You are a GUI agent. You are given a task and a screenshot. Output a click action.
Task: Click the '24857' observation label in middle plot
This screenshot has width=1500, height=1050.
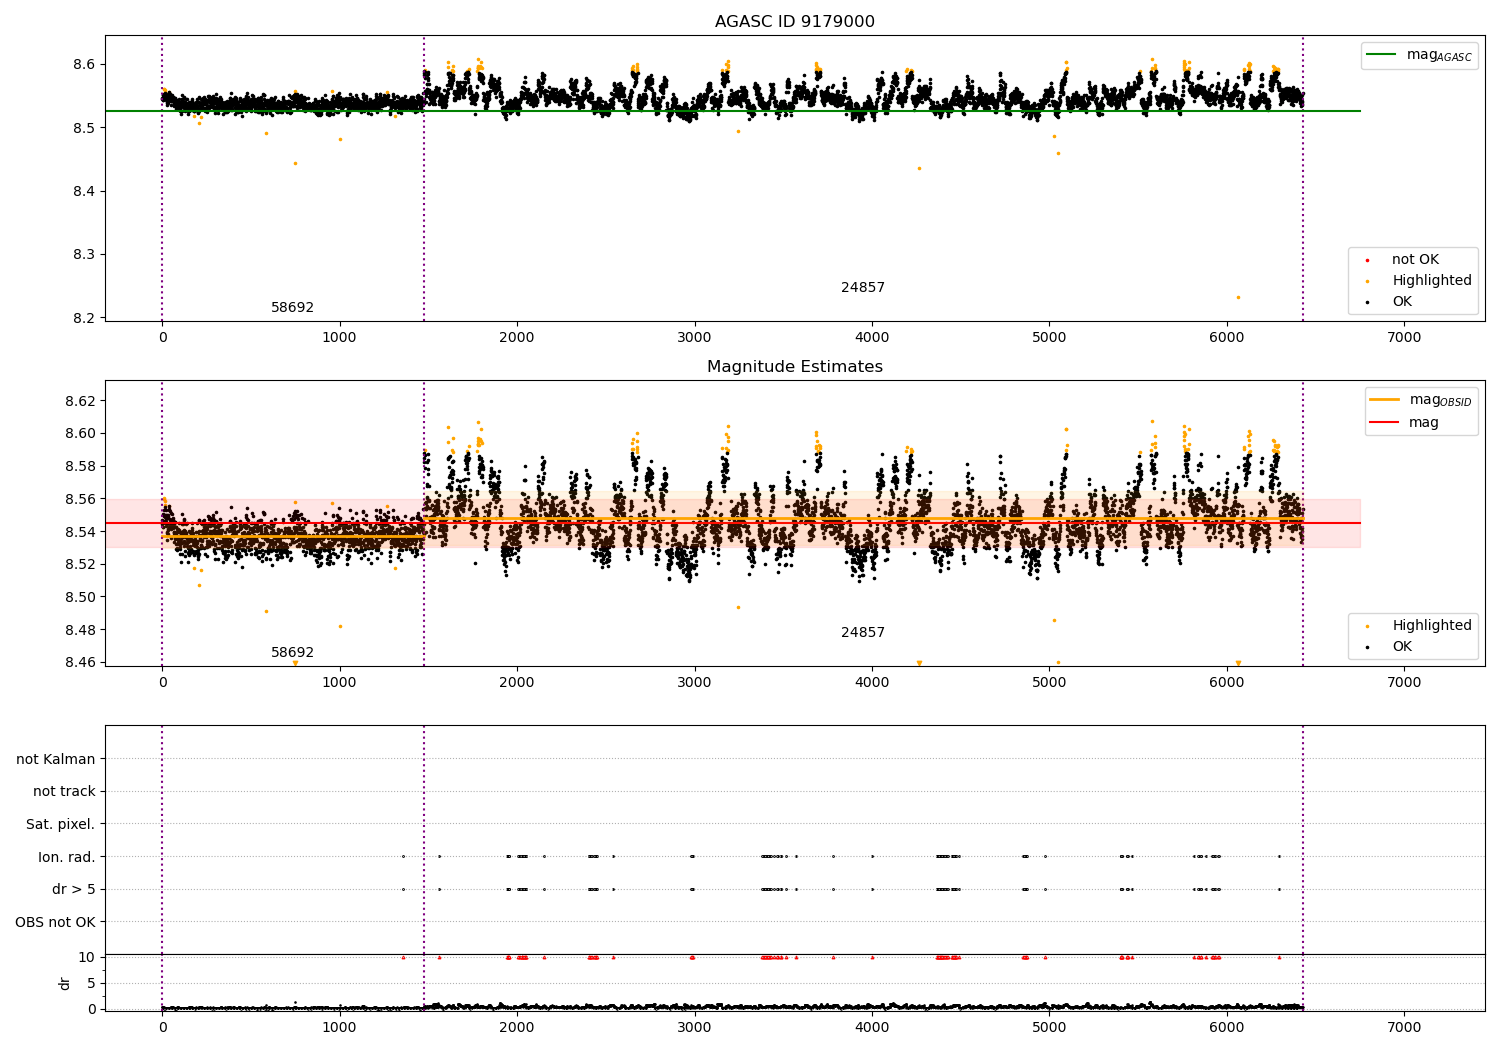click(862, 633)
